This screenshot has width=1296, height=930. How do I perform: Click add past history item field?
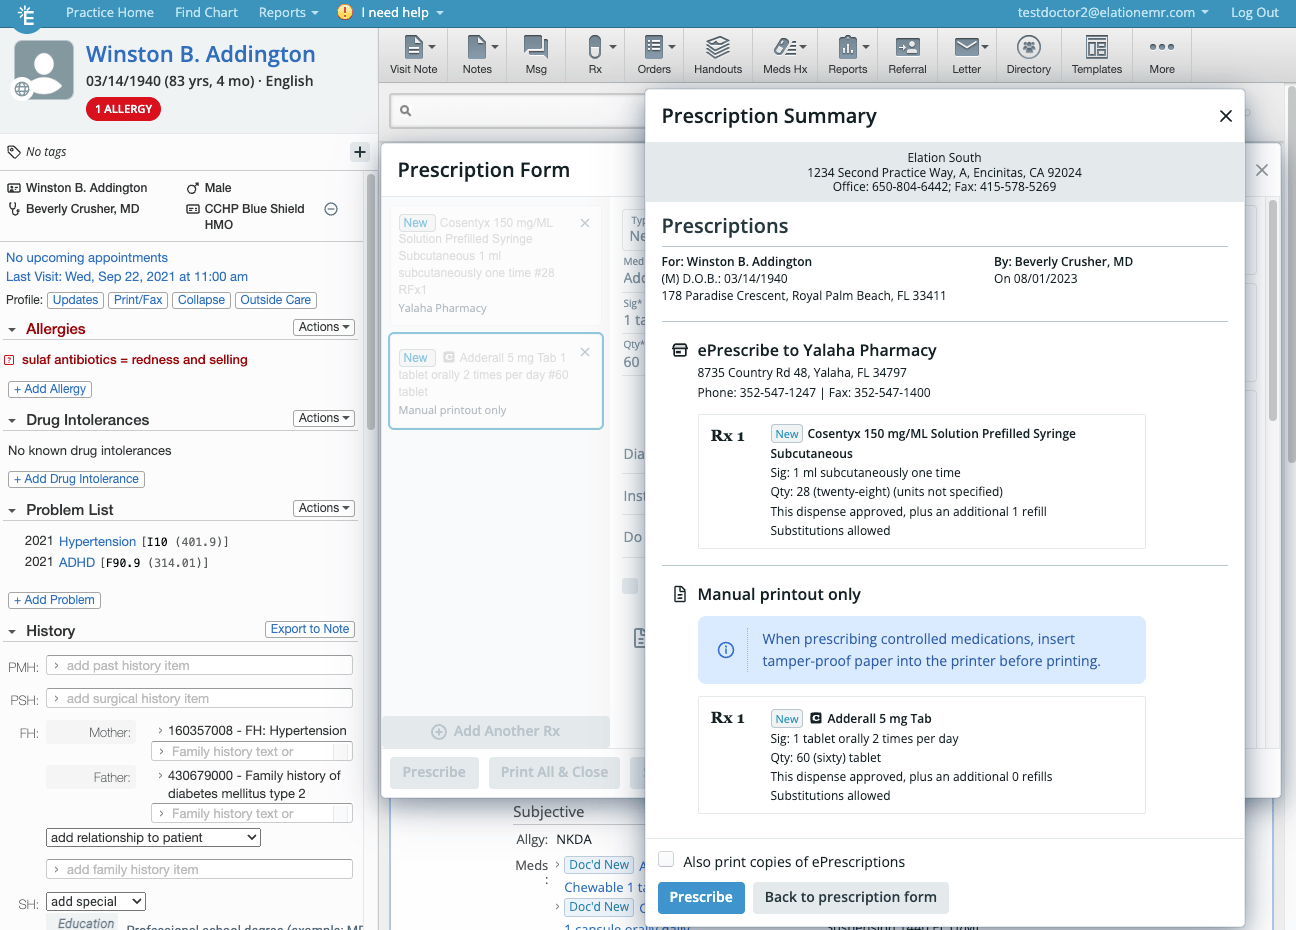[x=199, y=665]
